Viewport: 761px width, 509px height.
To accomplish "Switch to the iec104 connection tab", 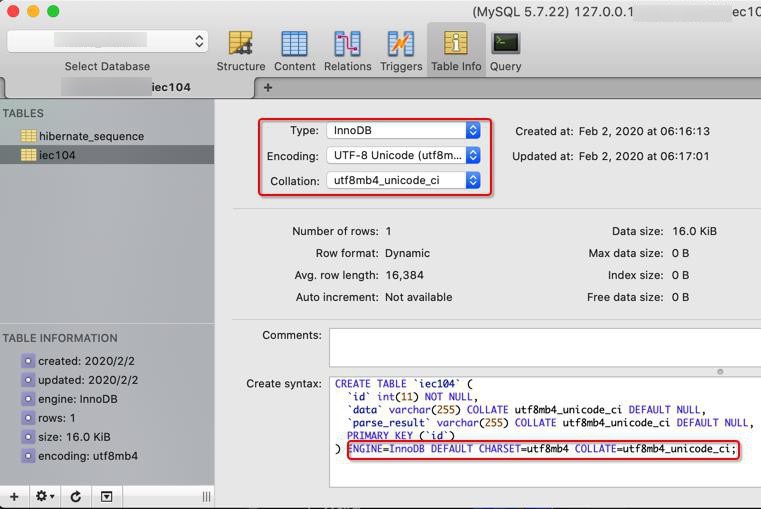I will (128, 87).
